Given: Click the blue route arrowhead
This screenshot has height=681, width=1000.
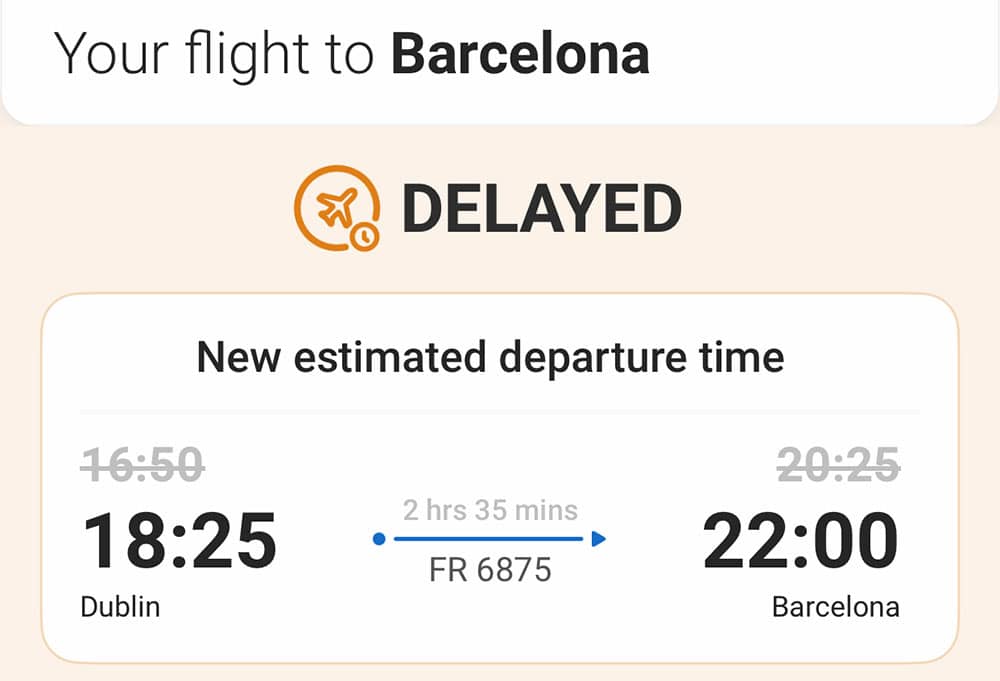Looking at the screenshot, I should (598, 539).
